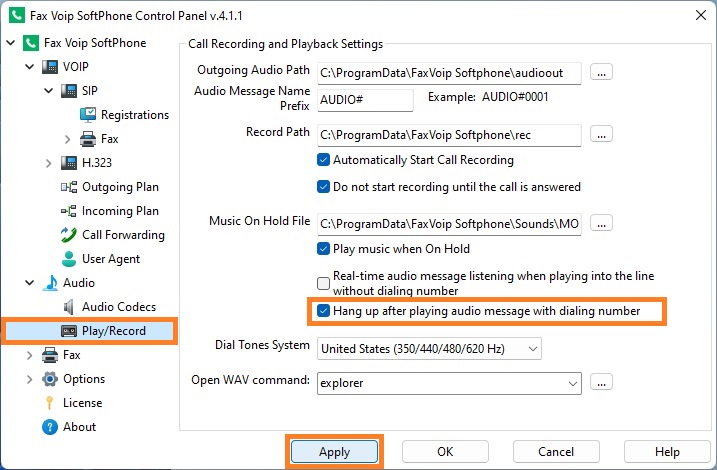
Task: Browse for Open WAV command program
Action: coord(601,382)
